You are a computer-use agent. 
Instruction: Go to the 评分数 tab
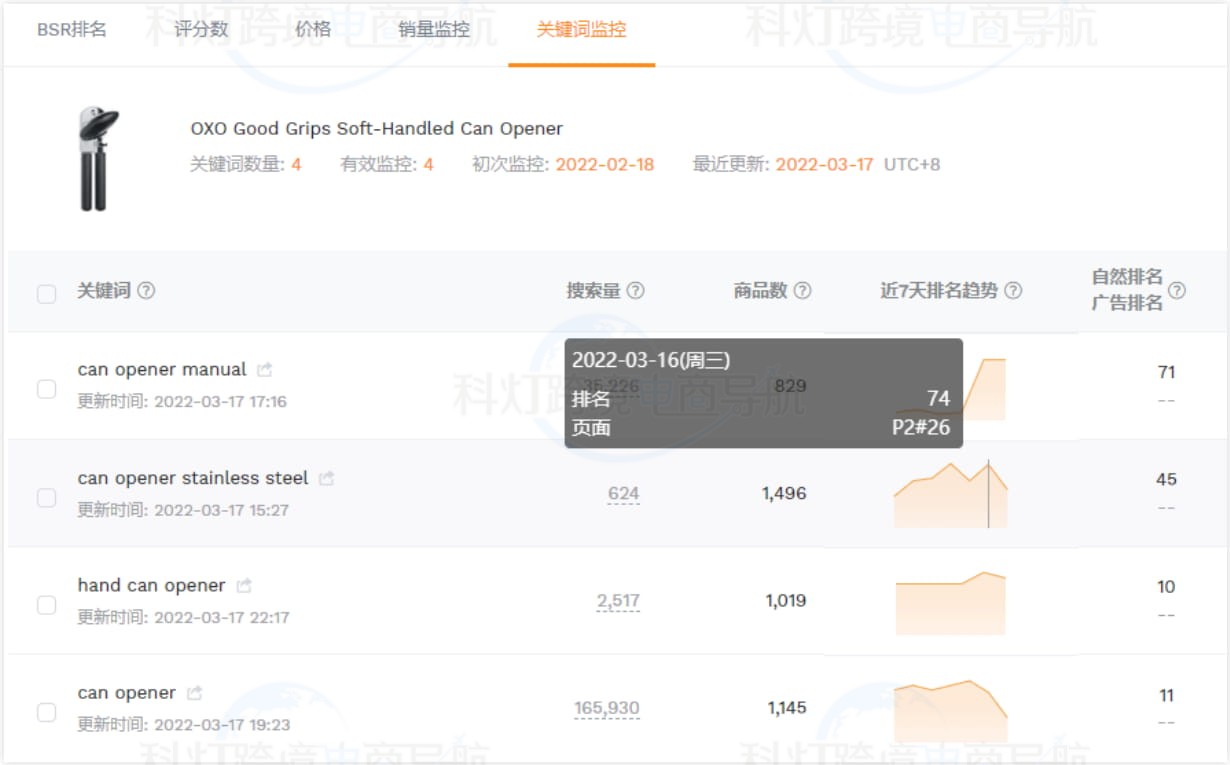coord(201,30)
